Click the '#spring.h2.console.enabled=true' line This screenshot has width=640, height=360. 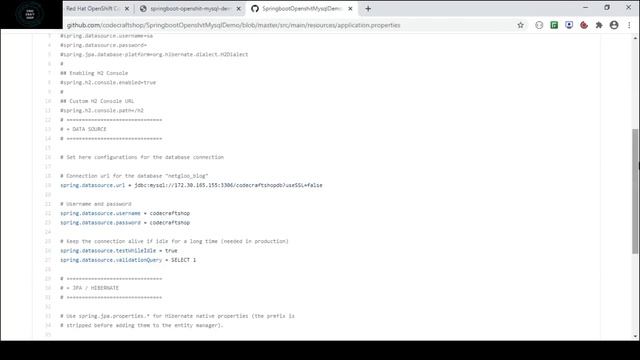[x=108, y=82]
